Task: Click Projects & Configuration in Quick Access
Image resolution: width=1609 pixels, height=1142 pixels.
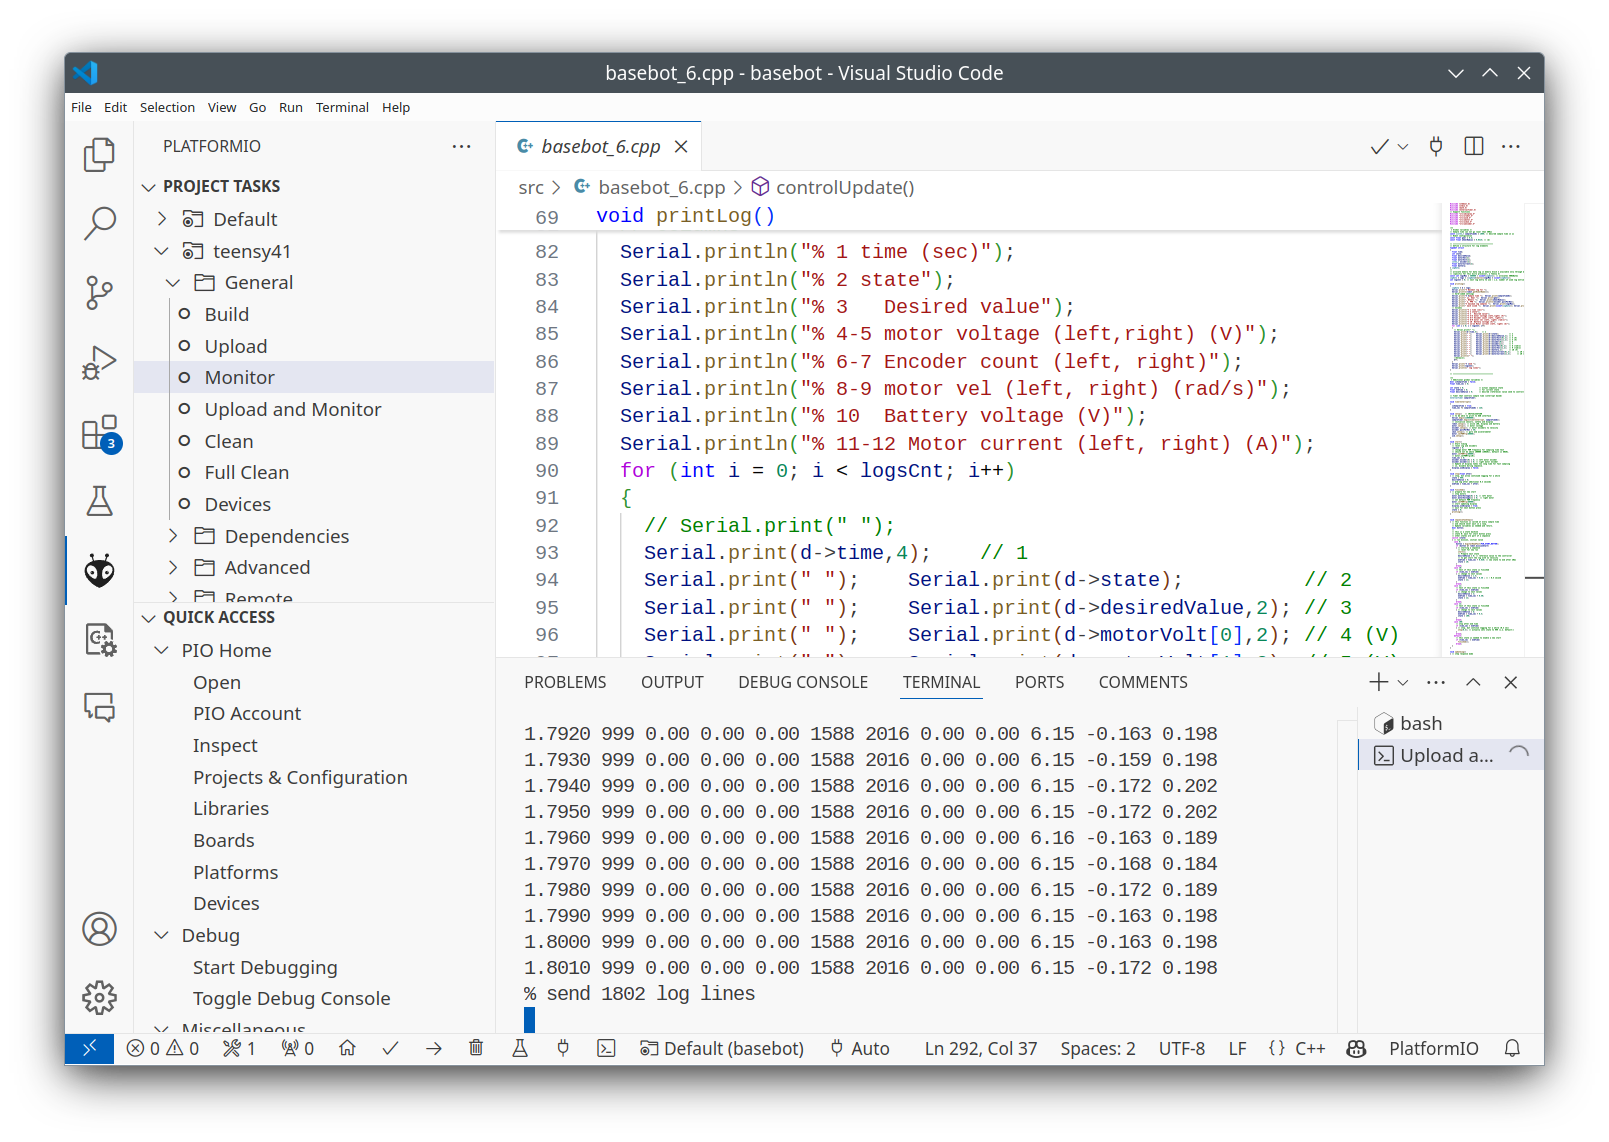Action: (300, 777)
